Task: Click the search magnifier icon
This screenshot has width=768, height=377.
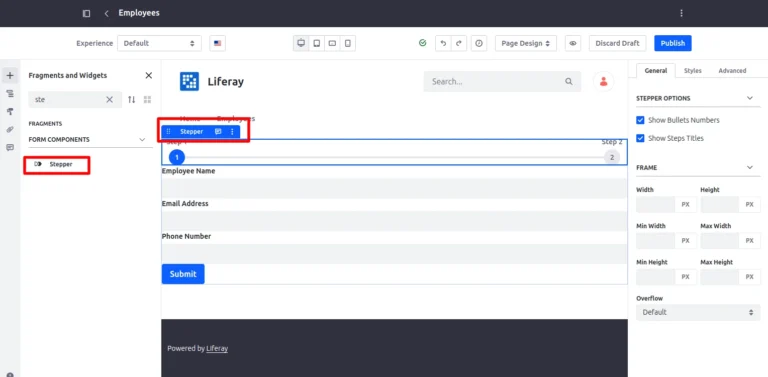Action: click(x=569, y=81)
